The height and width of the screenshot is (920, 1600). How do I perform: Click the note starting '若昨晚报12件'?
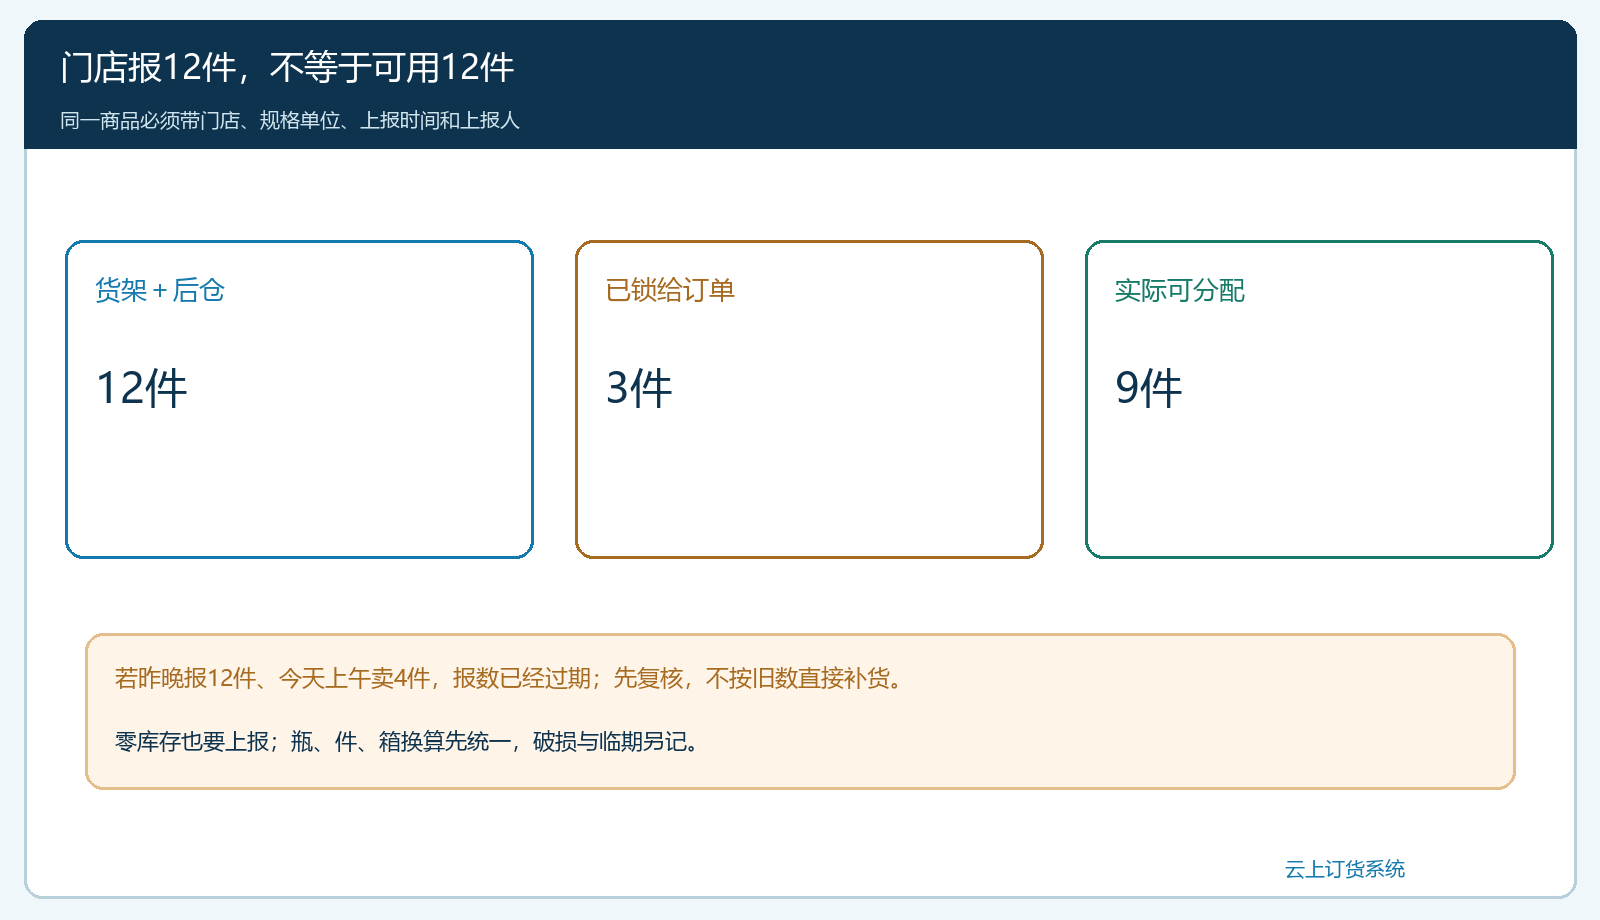click(510, 678)
